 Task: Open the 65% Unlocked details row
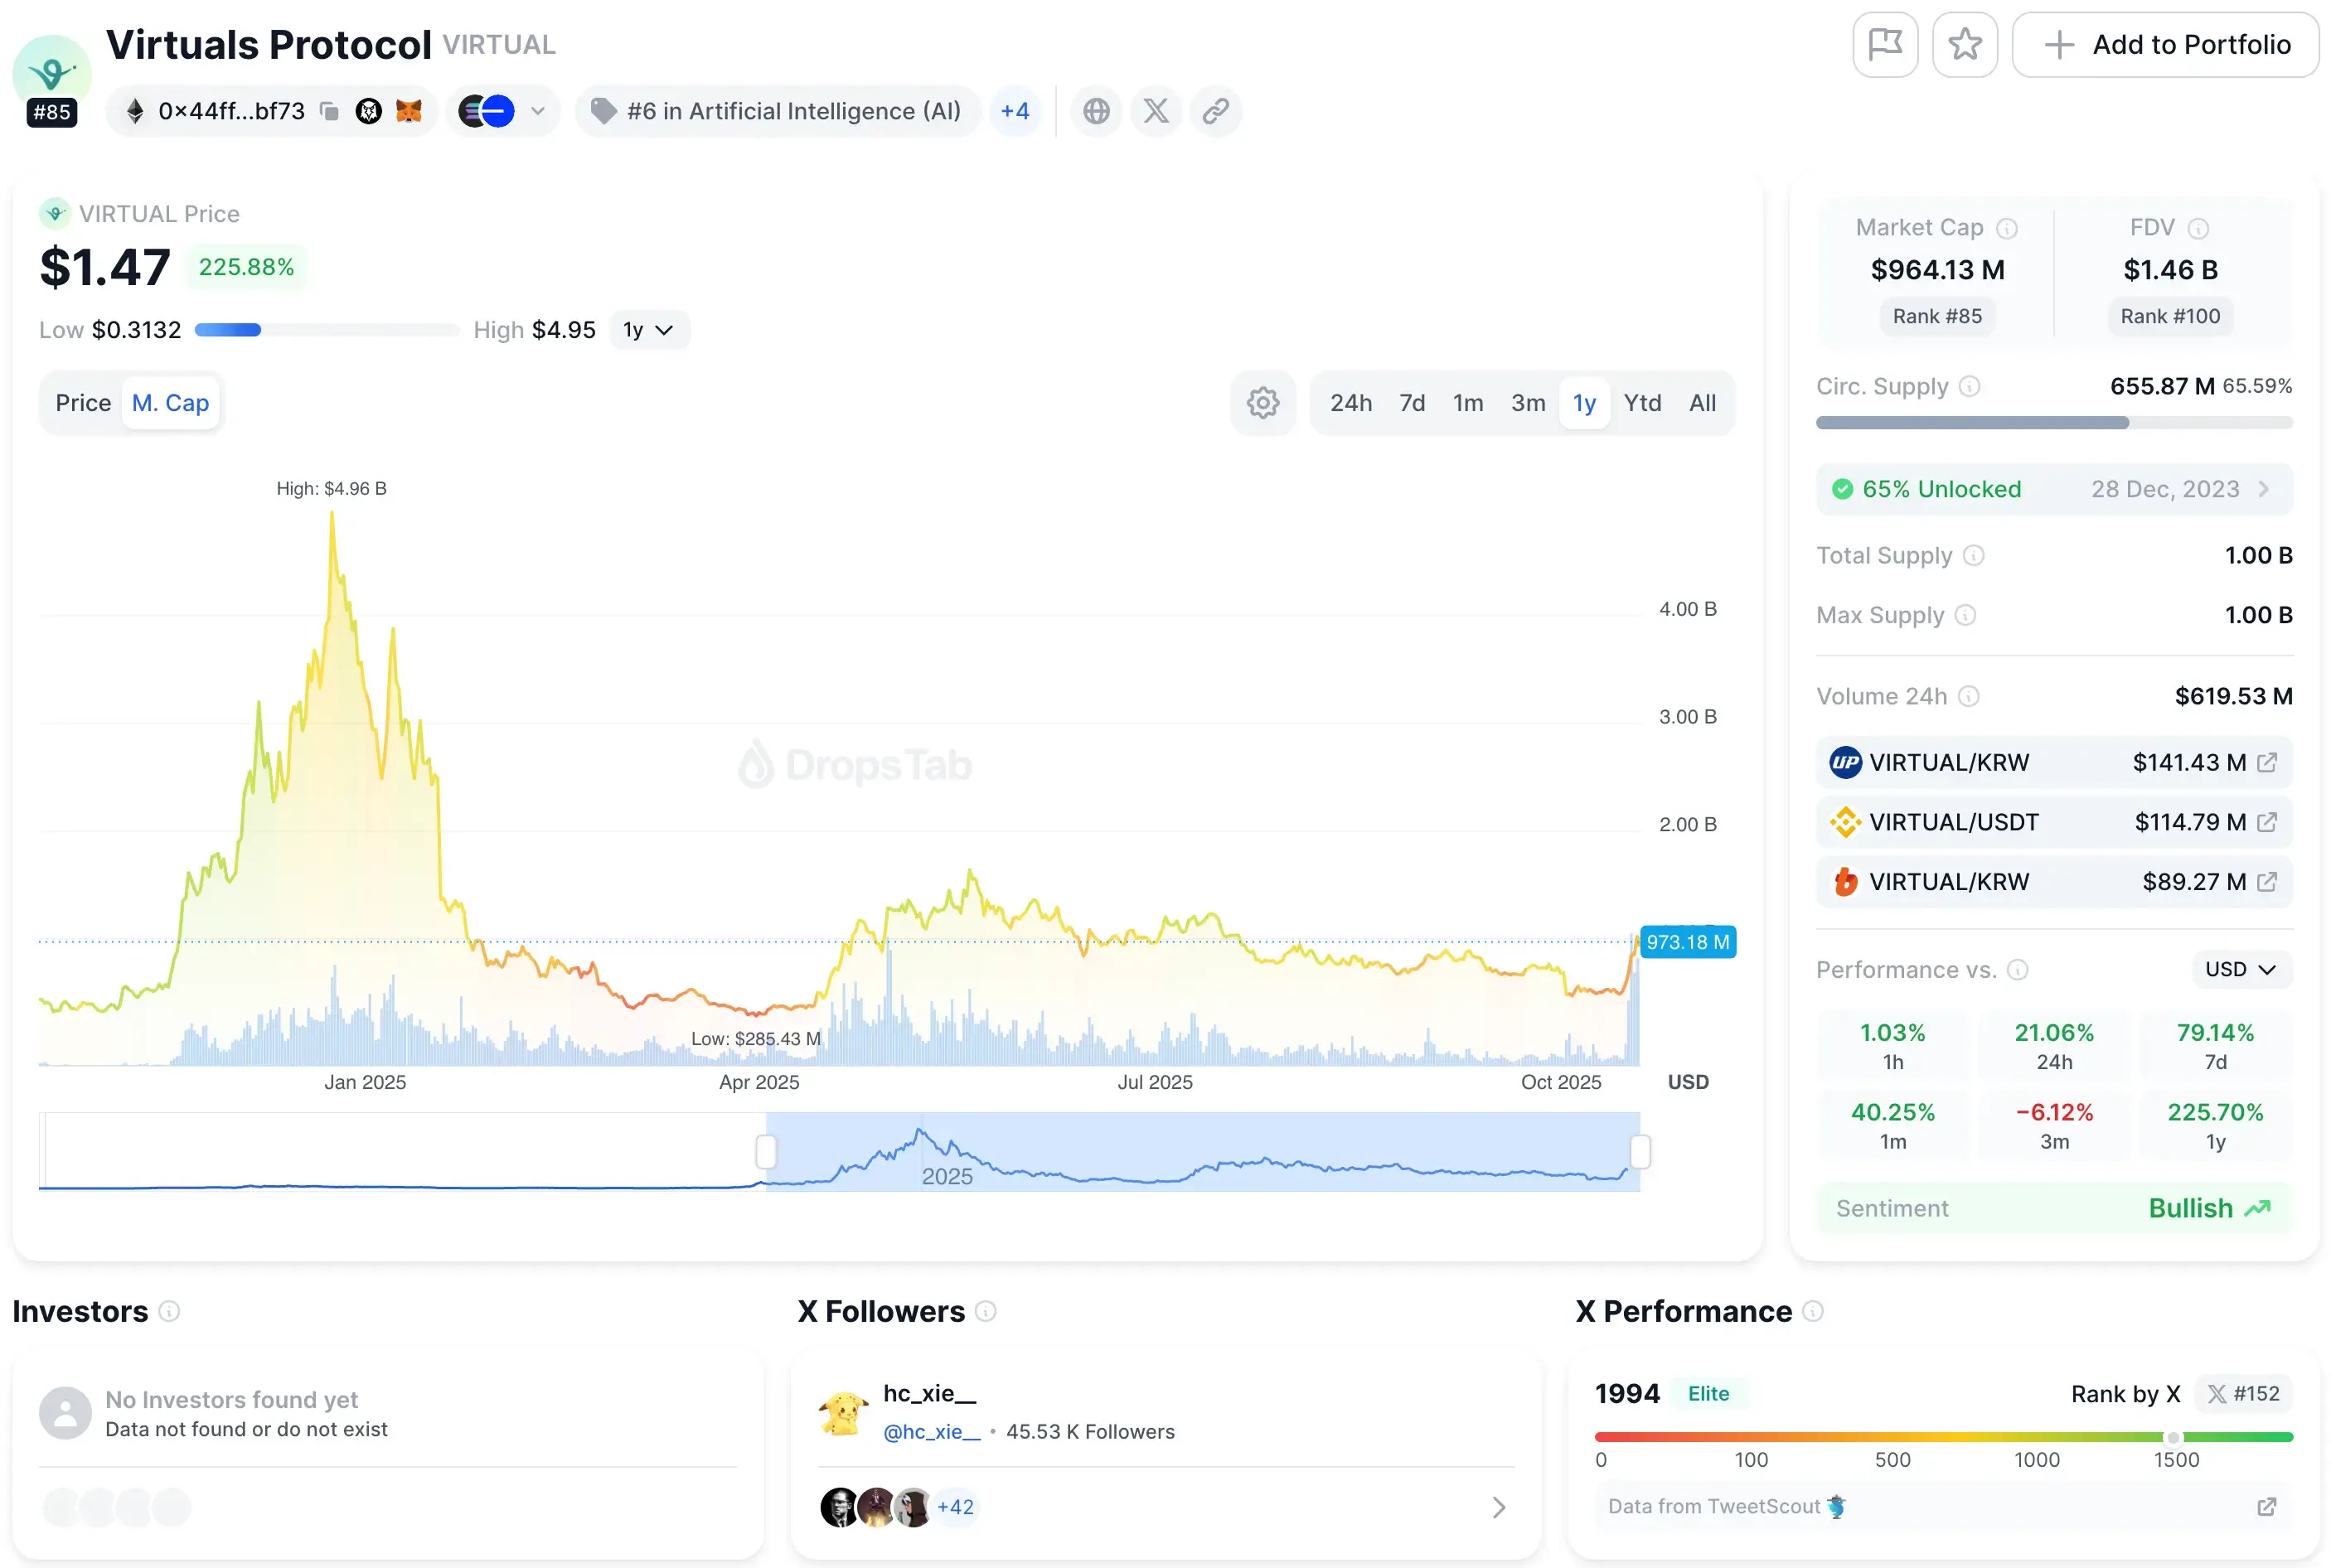click(x=2053, y=488)
